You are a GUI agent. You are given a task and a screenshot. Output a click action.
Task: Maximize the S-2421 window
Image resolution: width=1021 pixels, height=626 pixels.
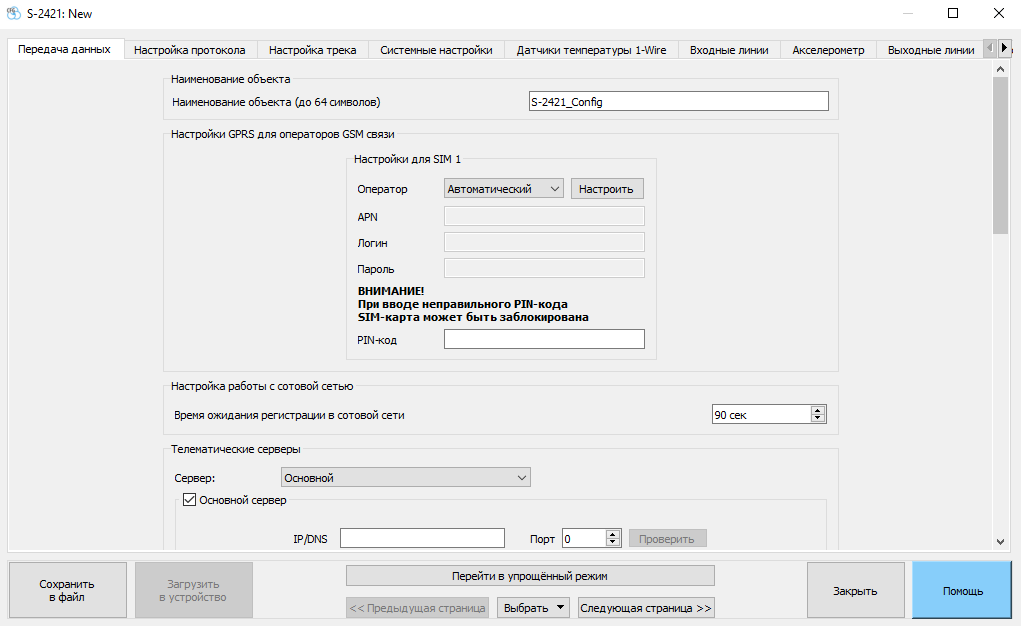click(x=953, y=13)
